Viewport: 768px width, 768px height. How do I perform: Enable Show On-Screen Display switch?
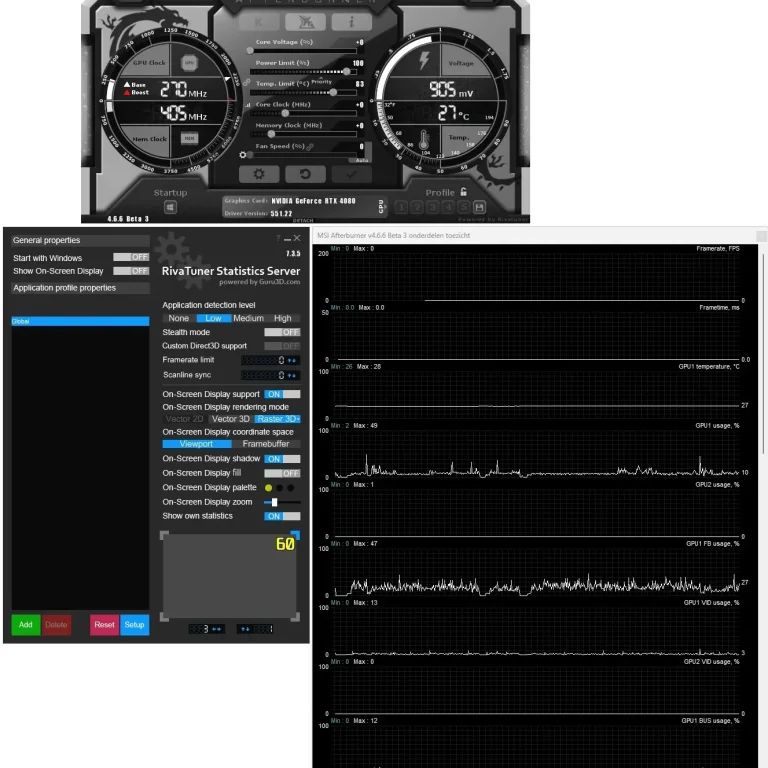[130, 271]
